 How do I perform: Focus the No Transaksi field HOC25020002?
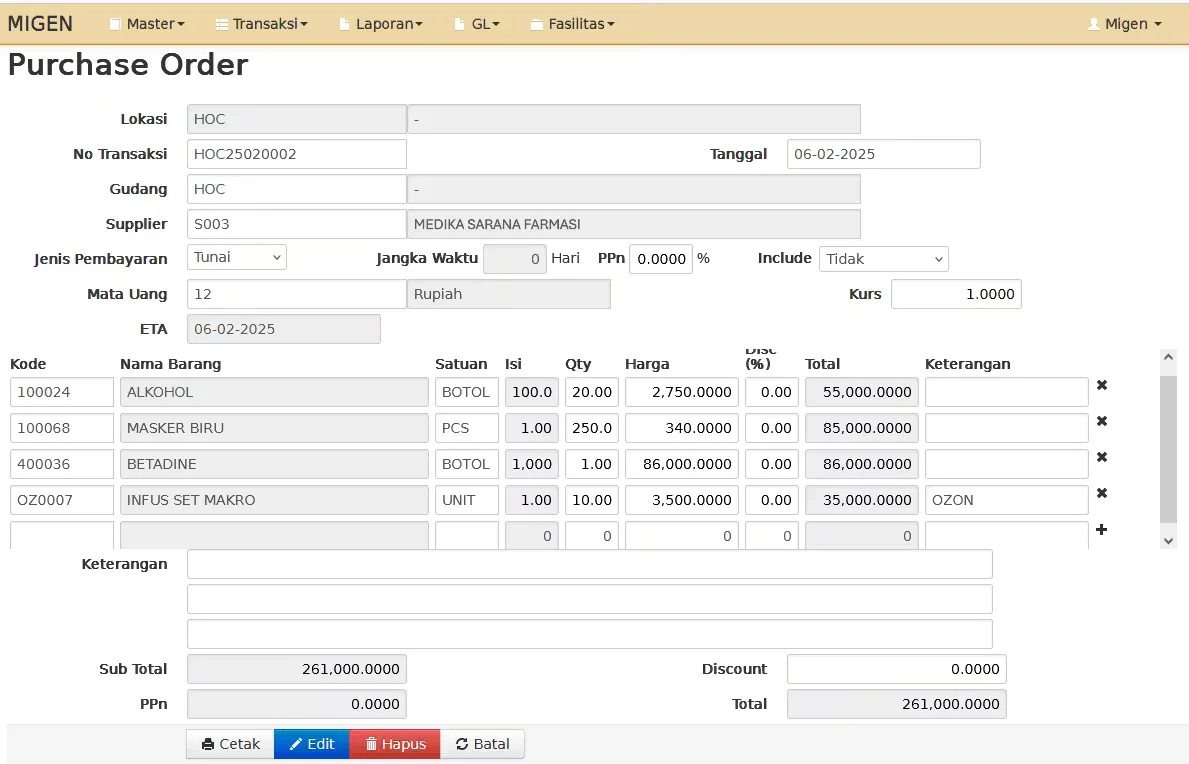point(296,154)
